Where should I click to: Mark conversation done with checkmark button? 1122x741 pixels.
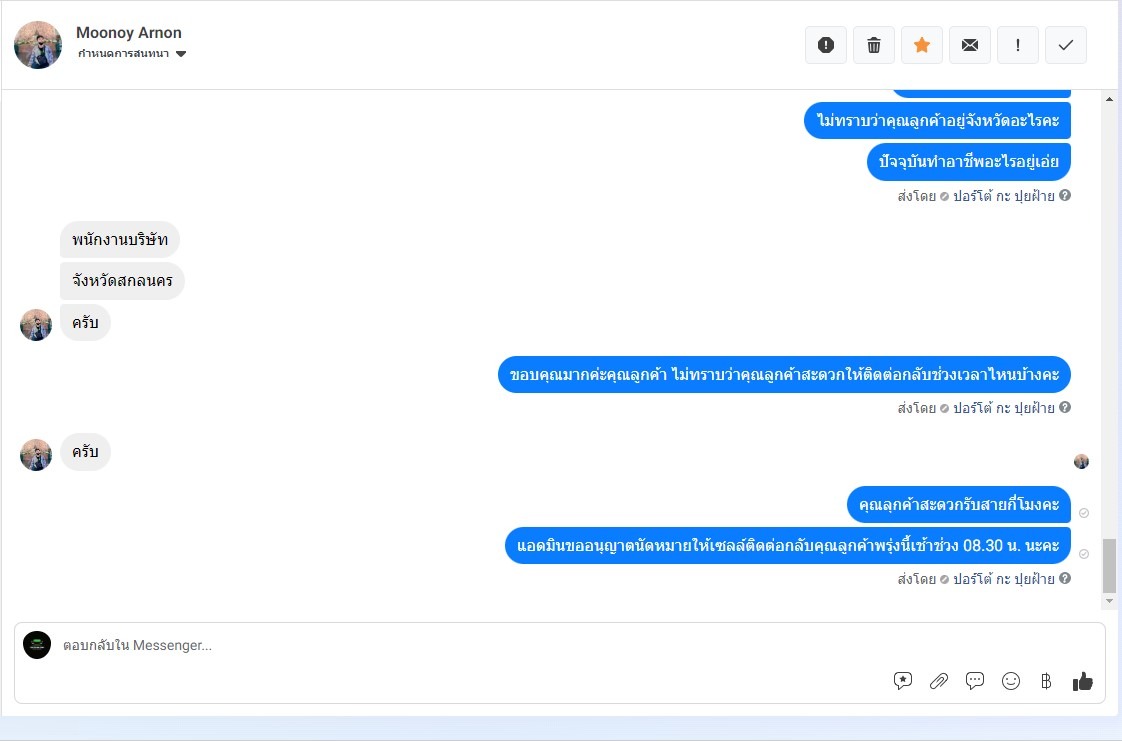click(1065, 45)
